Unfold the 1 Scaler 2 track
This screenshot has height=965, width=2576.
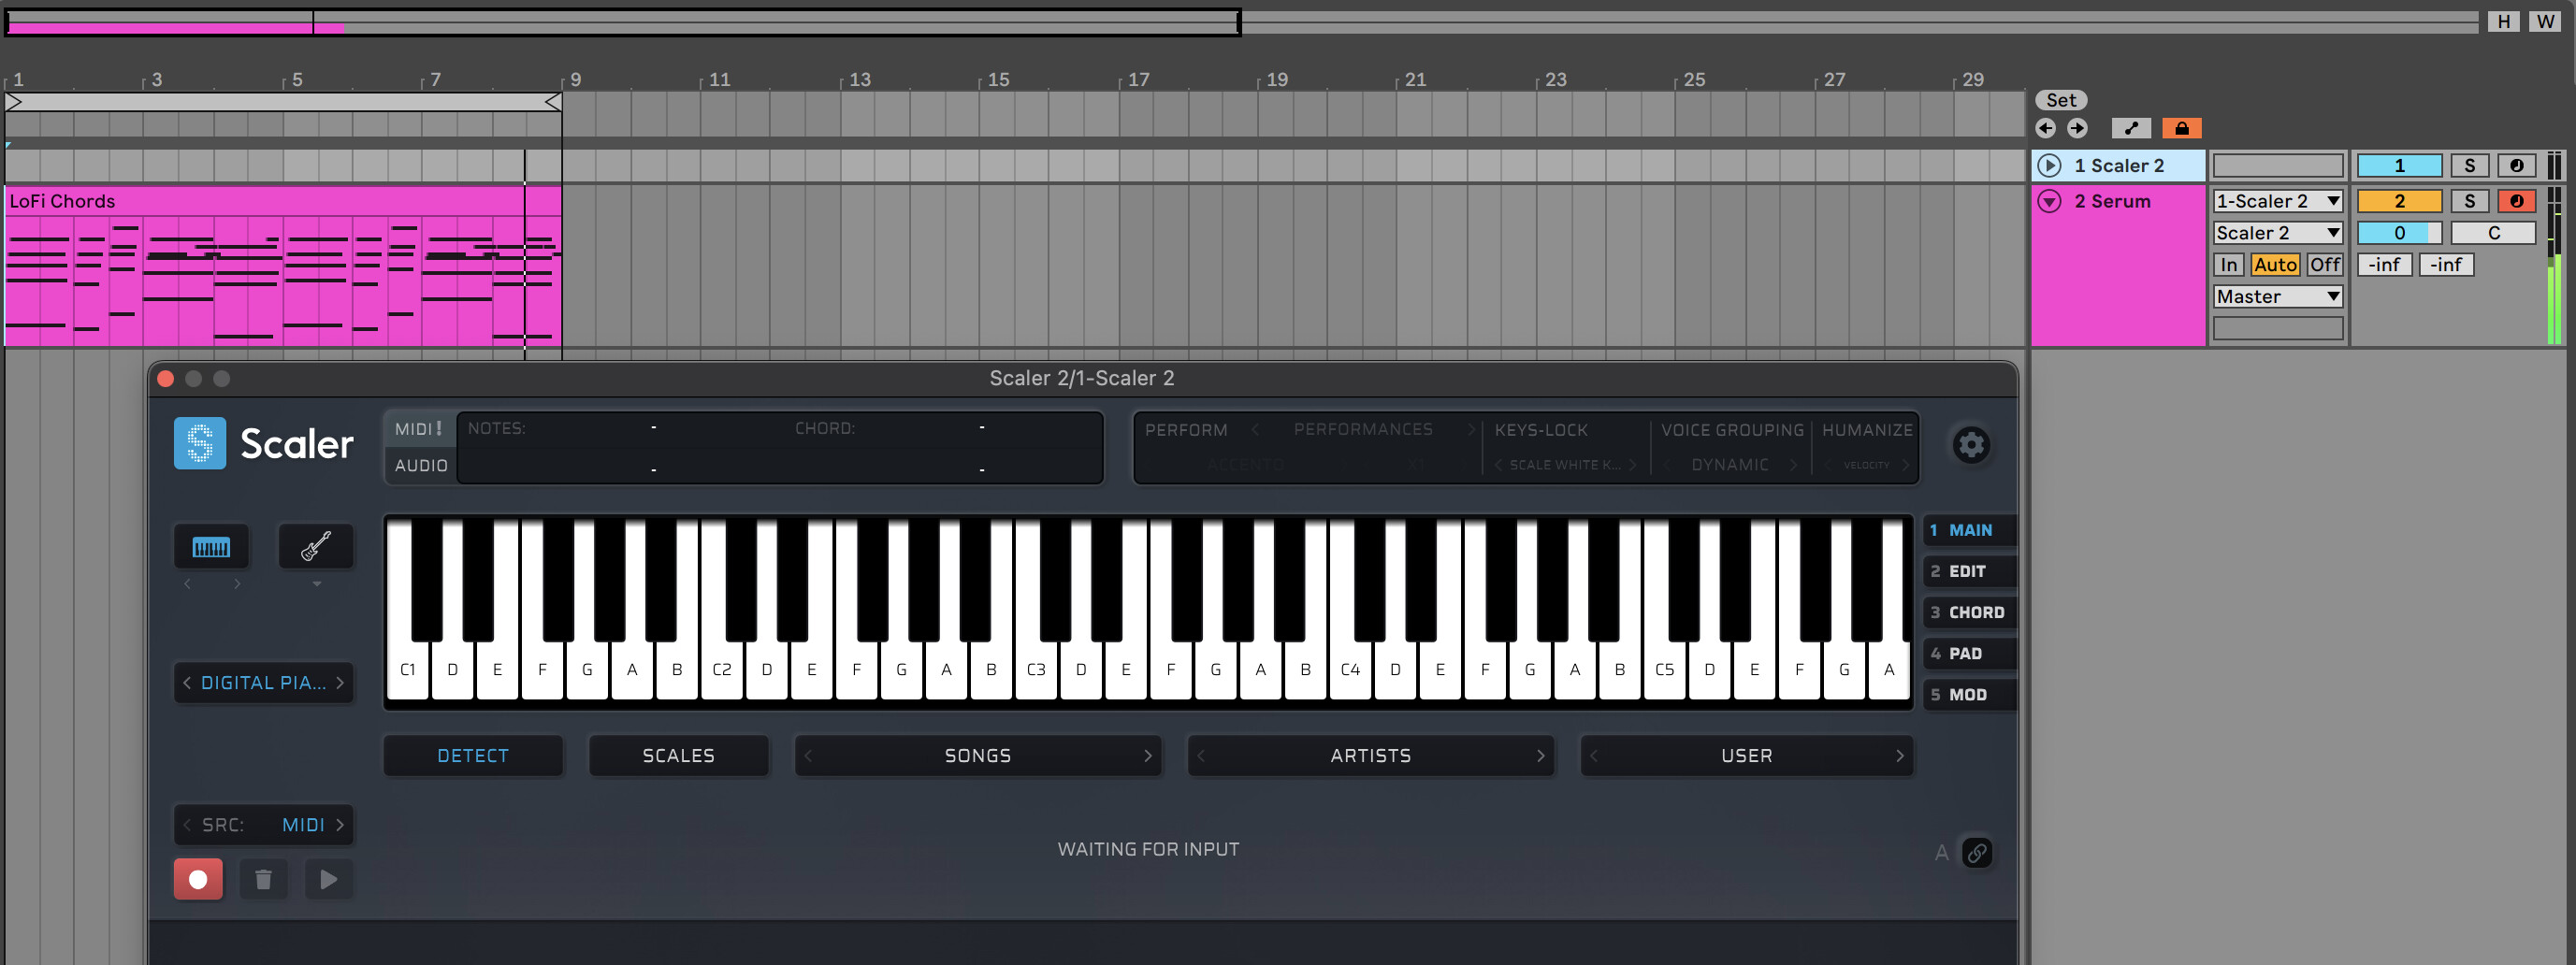pos(2049,166)
